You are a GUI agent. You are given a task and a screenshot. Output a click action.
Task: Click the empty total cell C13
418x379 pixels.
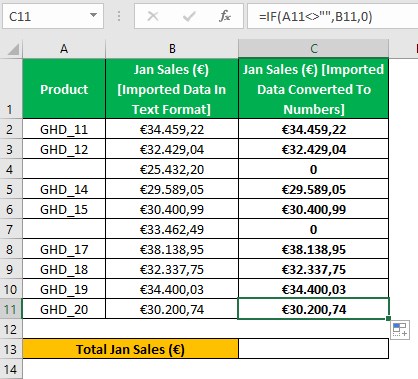(314, 349)
